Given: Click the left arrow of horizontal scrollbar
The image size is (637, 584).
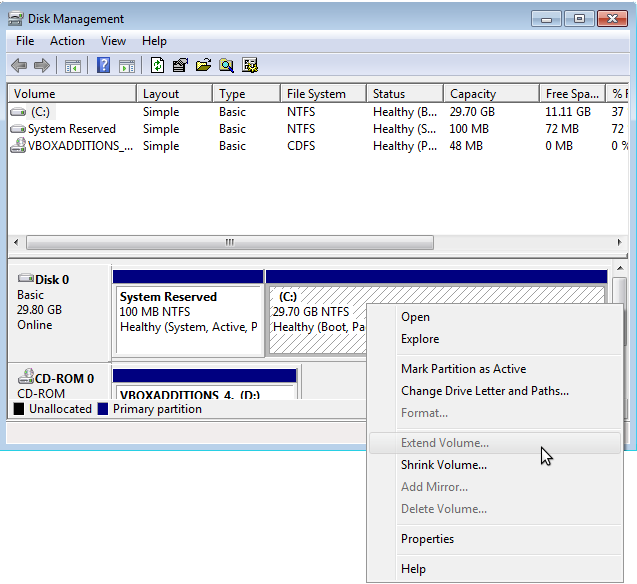Looking at the screenshot, I should (16, 242).
